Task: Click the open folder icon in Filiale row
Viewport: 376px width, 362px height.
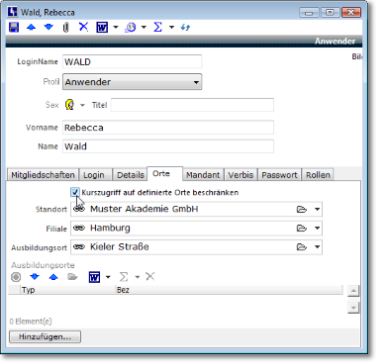Action: [x=301, y=228]
